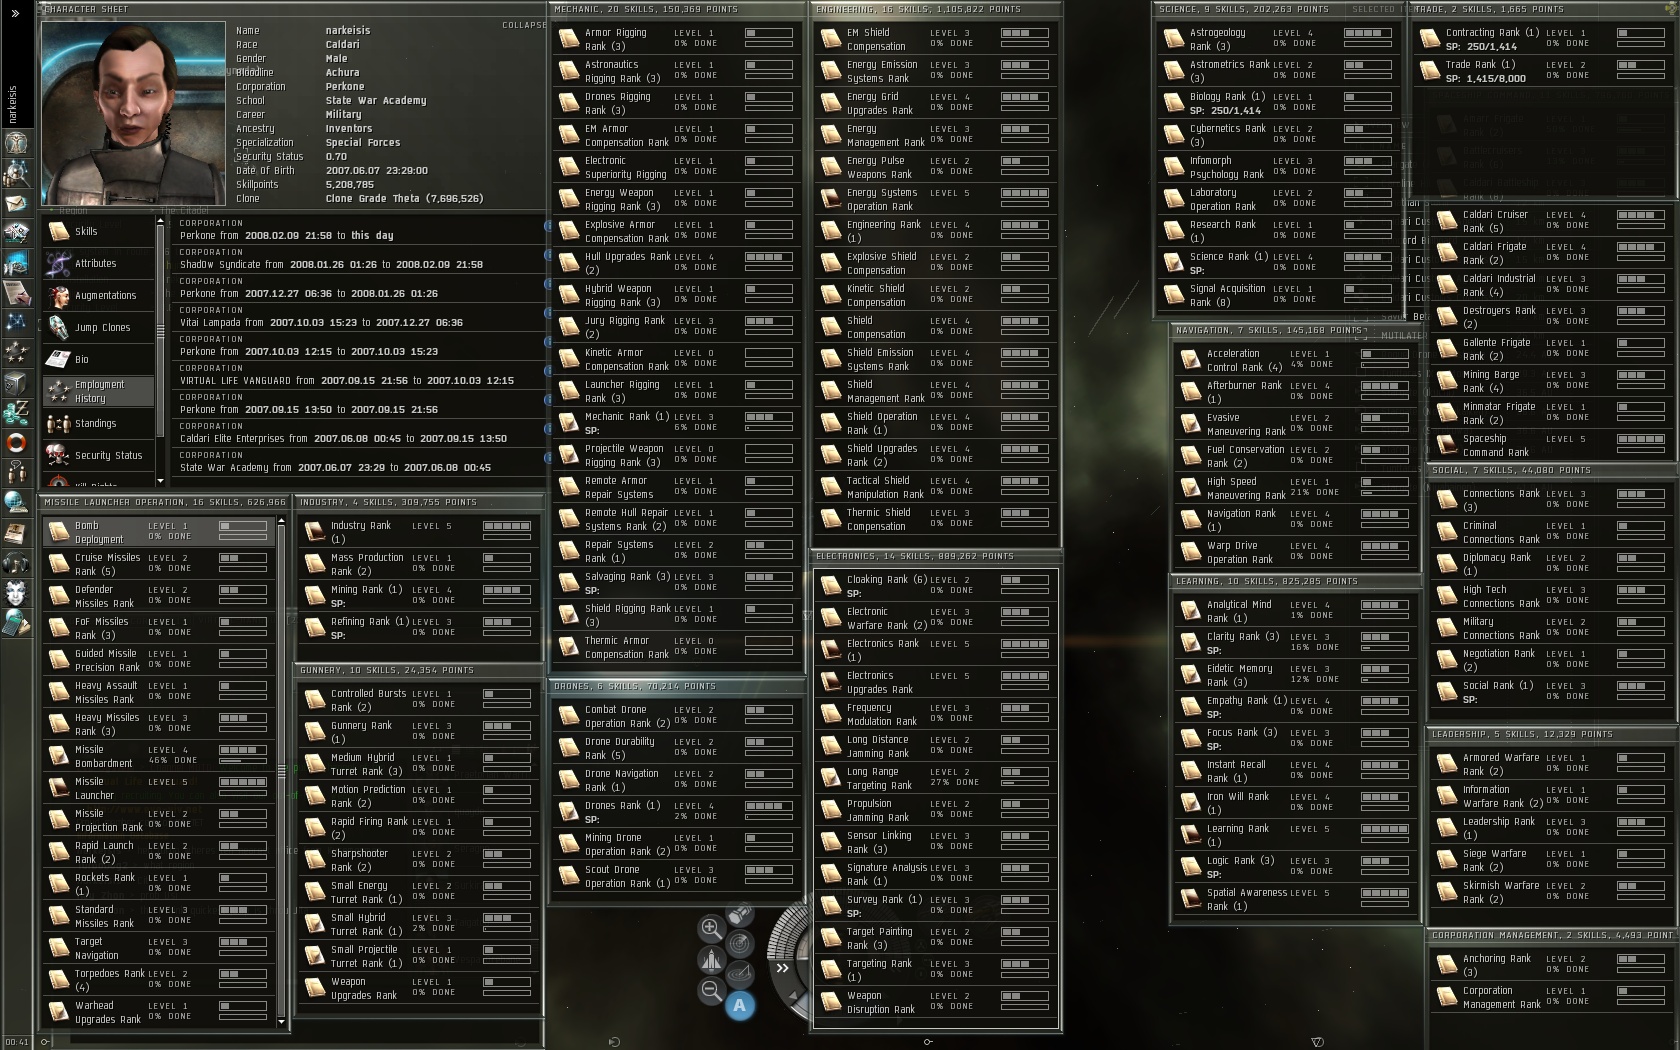Open the character sheet Neocom icon
This screenshot has height=1050, width=1680.
coord(16,143)
